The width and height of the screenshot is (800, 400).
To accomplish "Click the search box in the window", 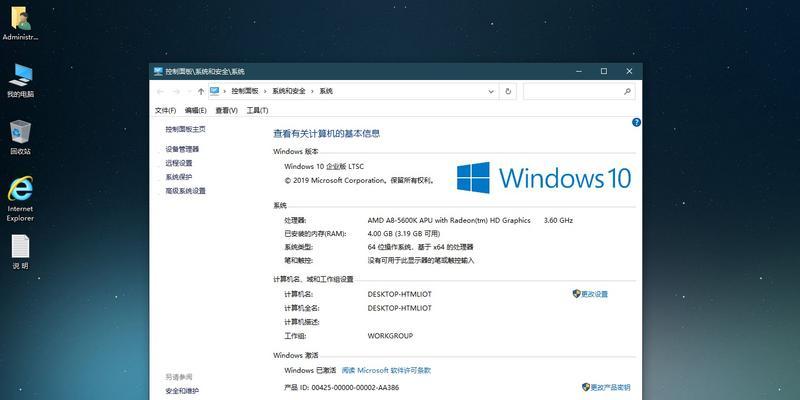I will pos(579,91).
